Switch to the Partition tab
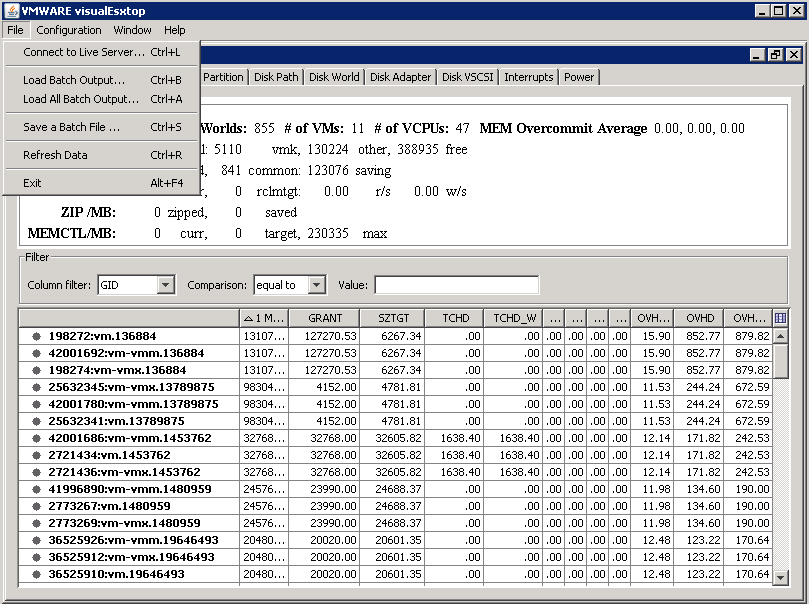 tap(223, 77)
